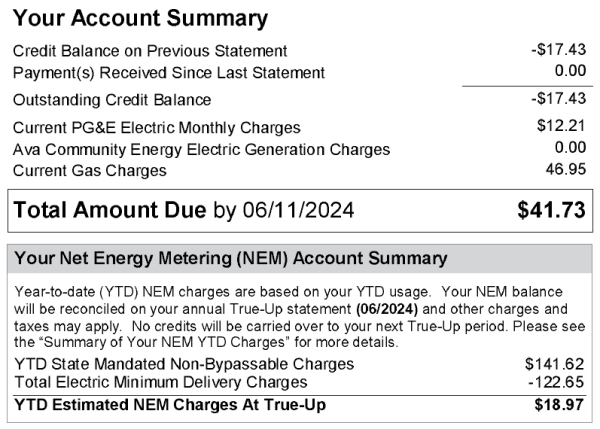Click the Total Electric Minimum Delivery Charges label
The height and width of the screenshot is (429, 600).
pos(160,383)
